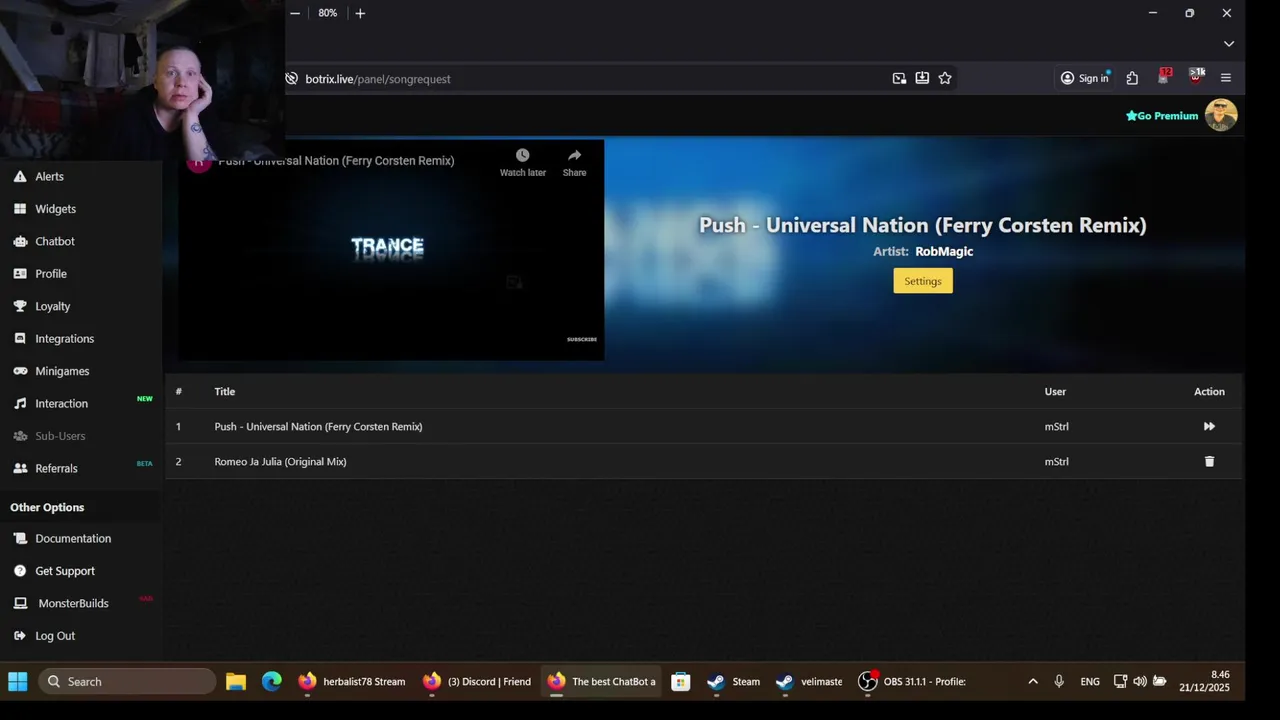Bookmark this page with star icon

(x=945, y=78)
